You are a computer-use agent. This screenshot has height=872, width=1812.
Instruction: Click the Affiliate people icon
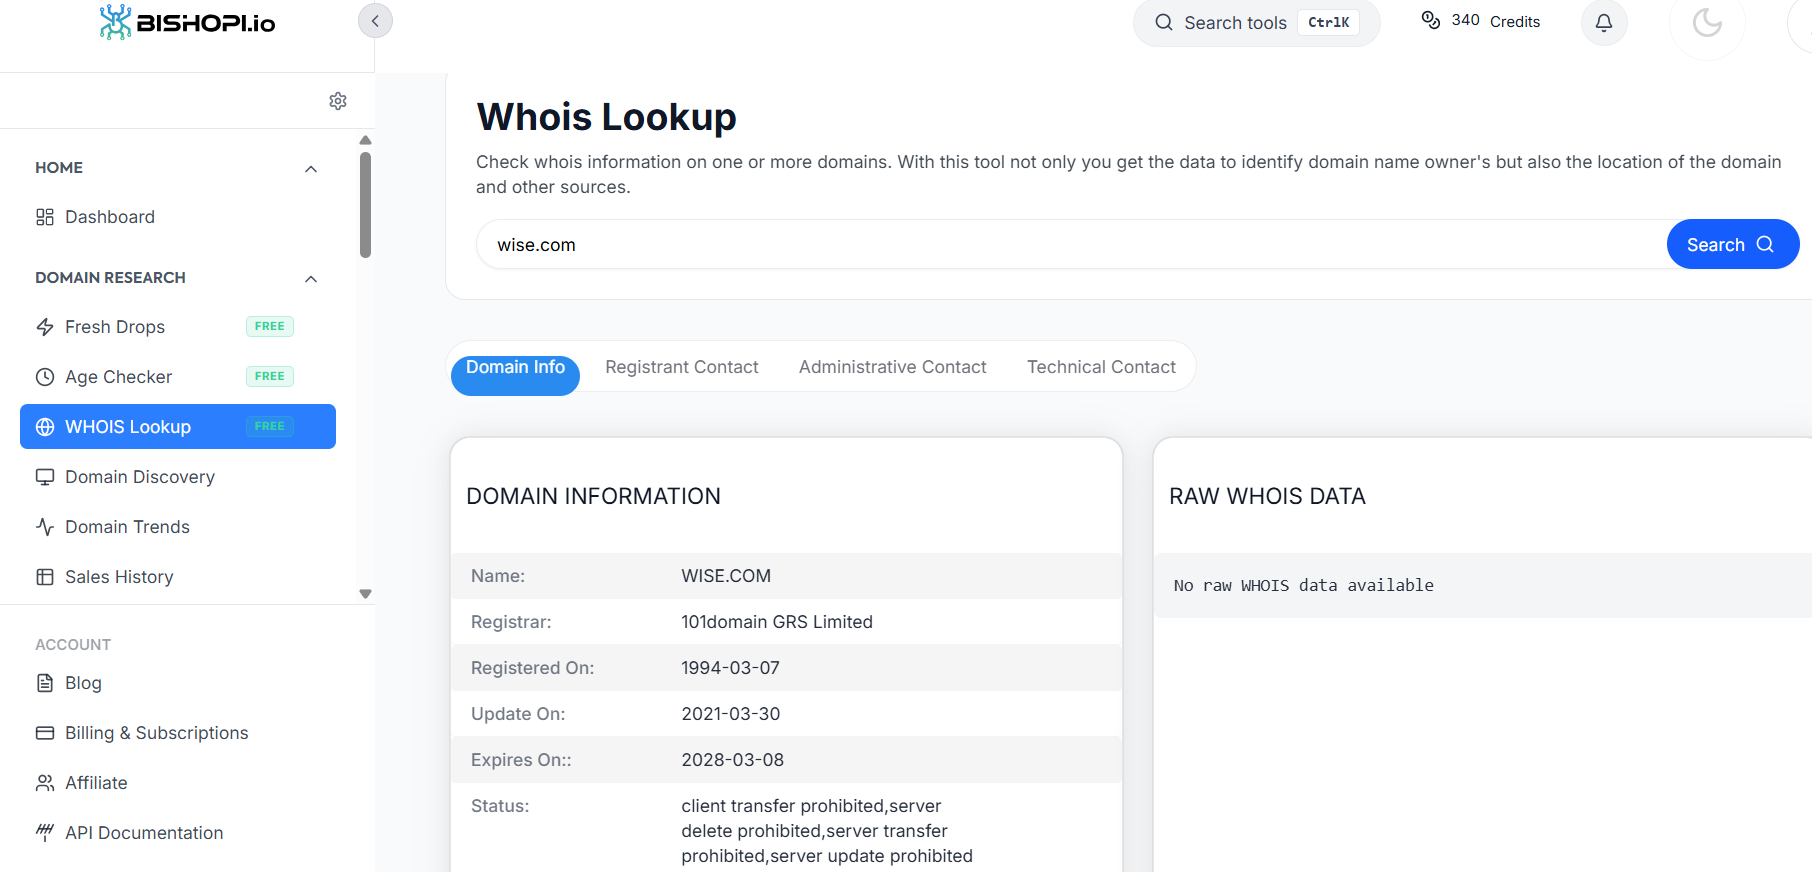(45, 783)
